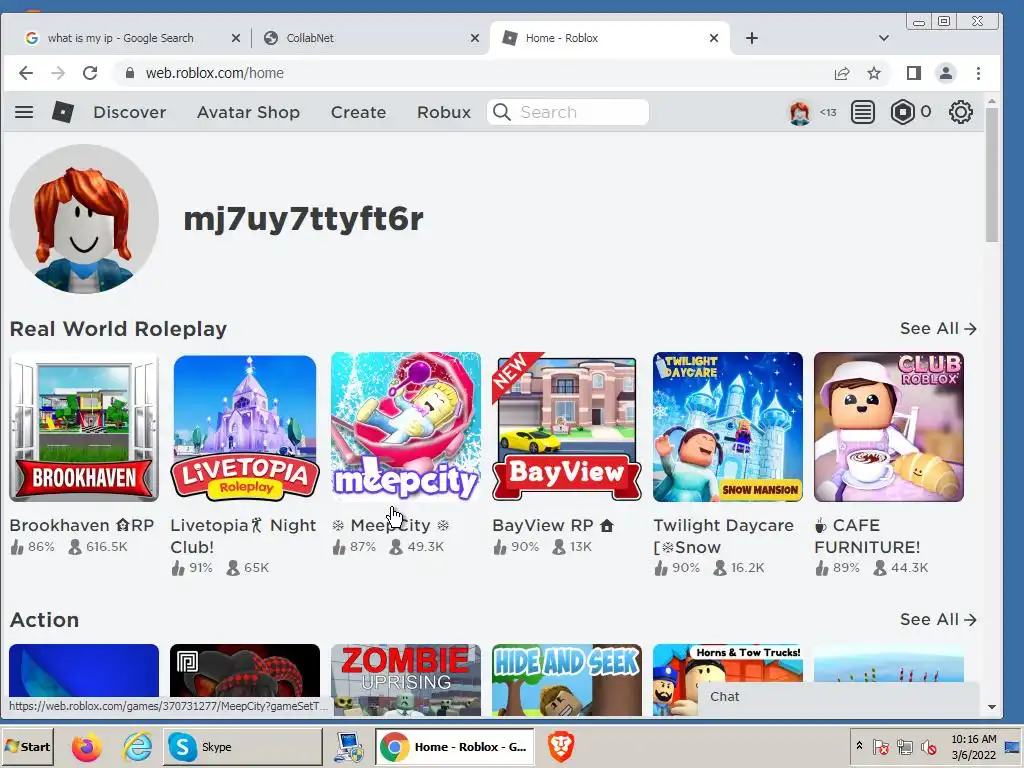This screenshot has width=1024, height=768.
Task: Open the Twilight Daycare thumbnail
Action: click(x=728, y=427)
